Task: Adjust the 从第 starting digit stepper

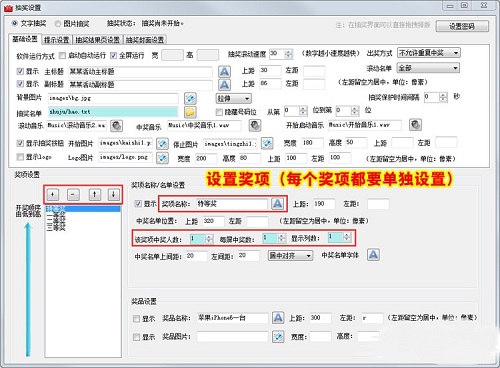Action: coord(303,110)
